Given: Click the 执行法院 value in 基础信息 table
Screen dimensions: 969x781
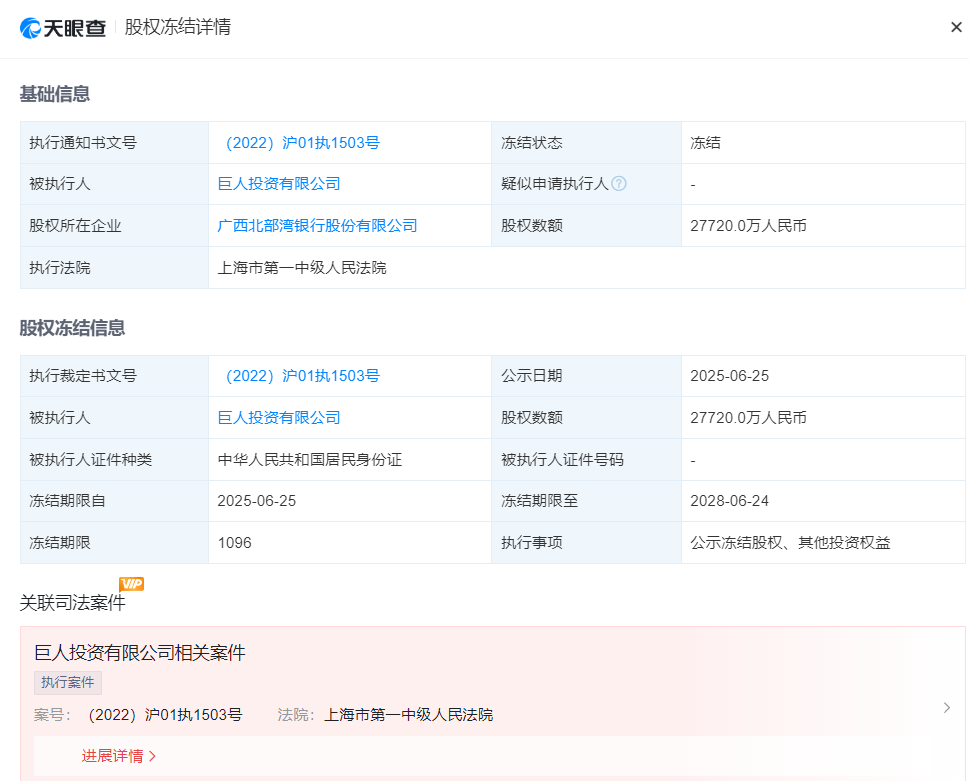Looking at the screenshot, I should [x=302, y=268].
